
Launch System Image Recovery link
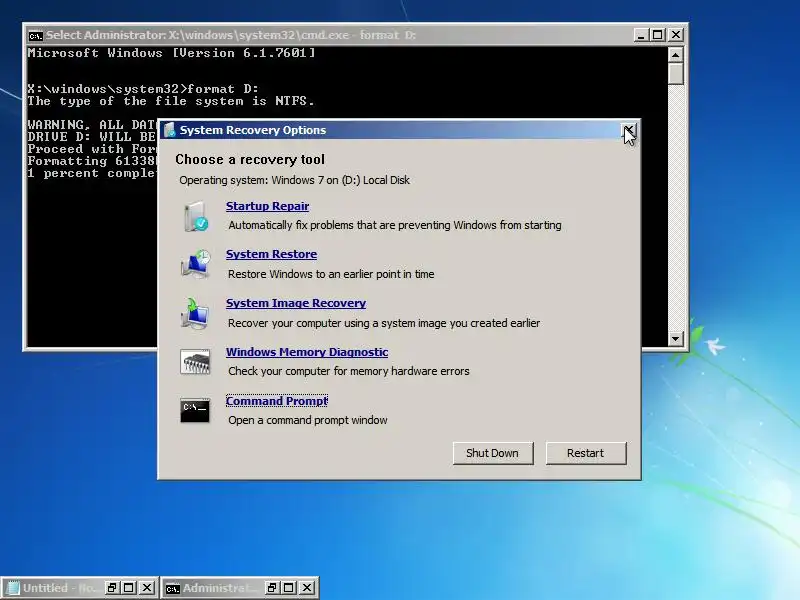296,303
